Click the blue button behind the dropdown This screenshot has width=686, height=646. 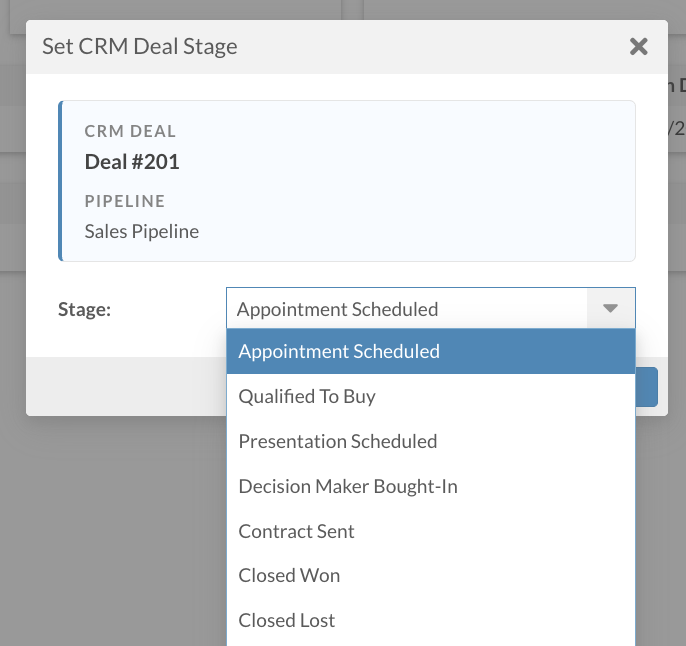point(647,387)
